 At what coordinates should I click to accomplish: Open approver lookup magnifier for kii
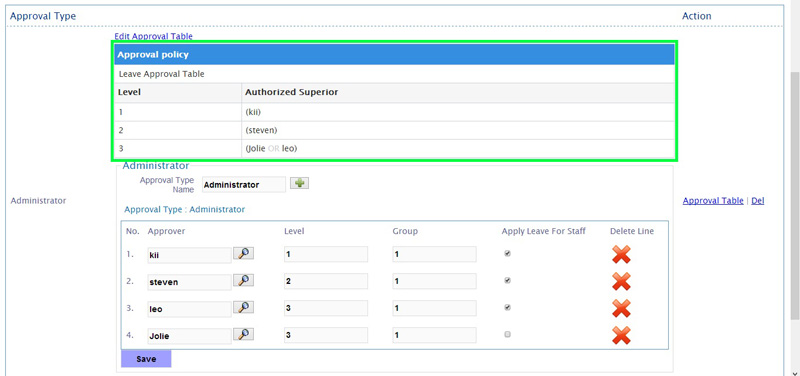click(x=243, y=253)
